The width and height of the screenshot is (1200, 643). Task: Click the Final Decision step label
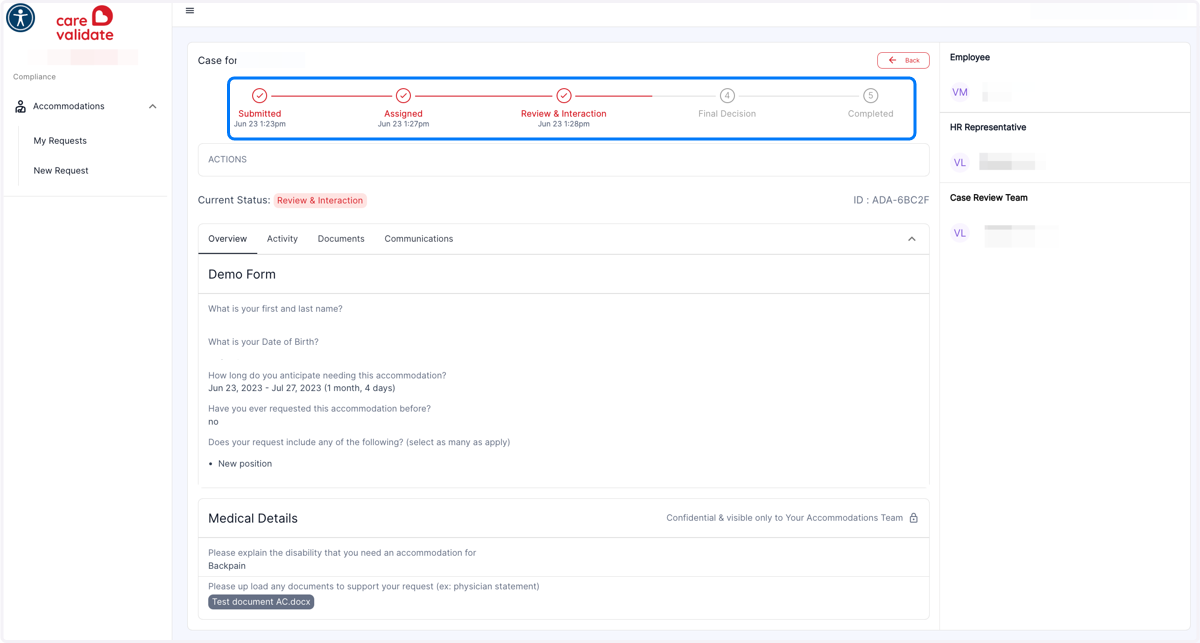(x=727, y=114)
